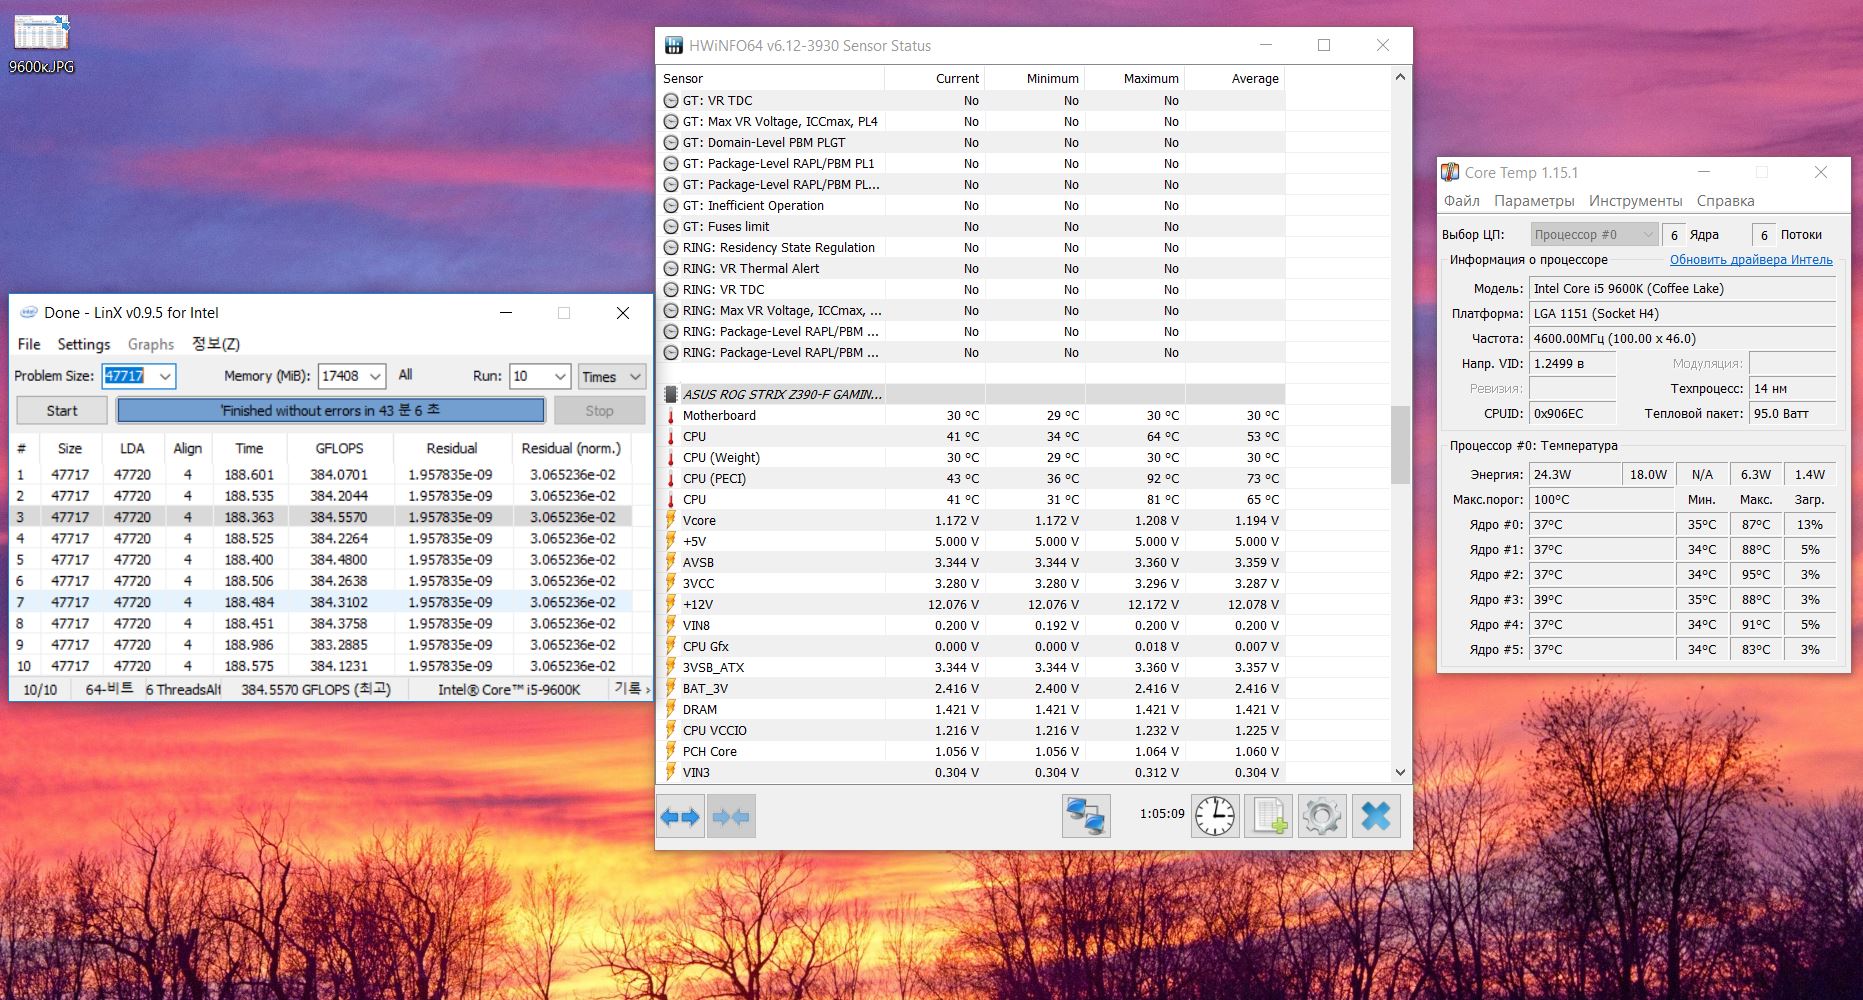Image resolution: width=1863 pixels, height=1000 pixels.
Task: Select run row 3 in LinX results
Action: (x=321, y=517)
